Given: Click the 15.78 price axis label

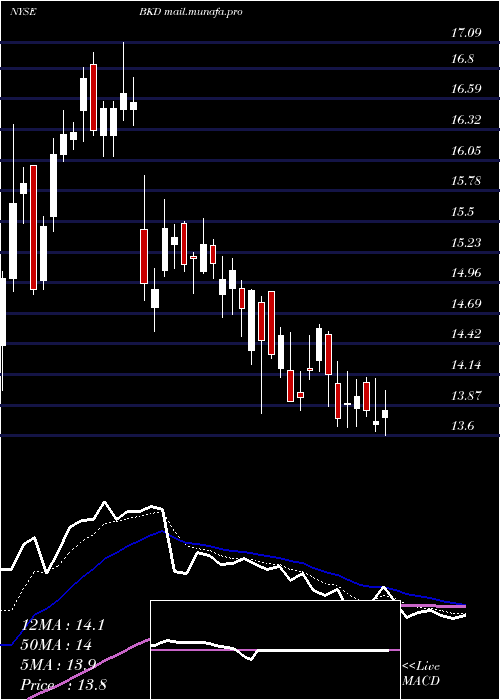Looking at the screenshot, I should (x=466, y=181).
